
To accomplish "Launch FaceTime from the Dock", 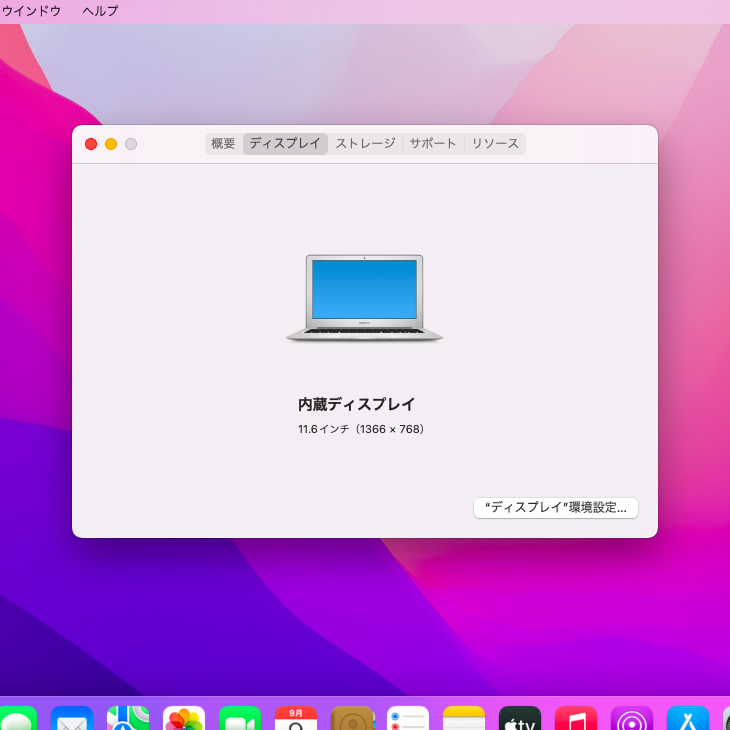I will click(240, 718).
